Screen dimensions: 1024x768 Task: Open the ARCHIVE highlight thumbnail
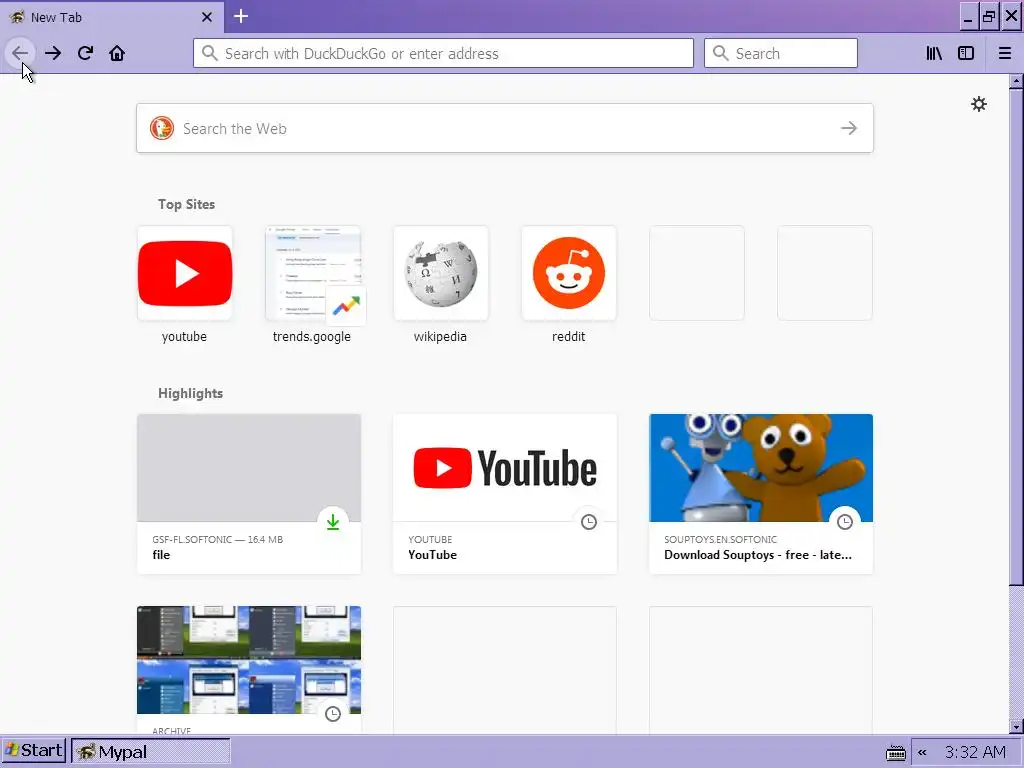(249, 660)
